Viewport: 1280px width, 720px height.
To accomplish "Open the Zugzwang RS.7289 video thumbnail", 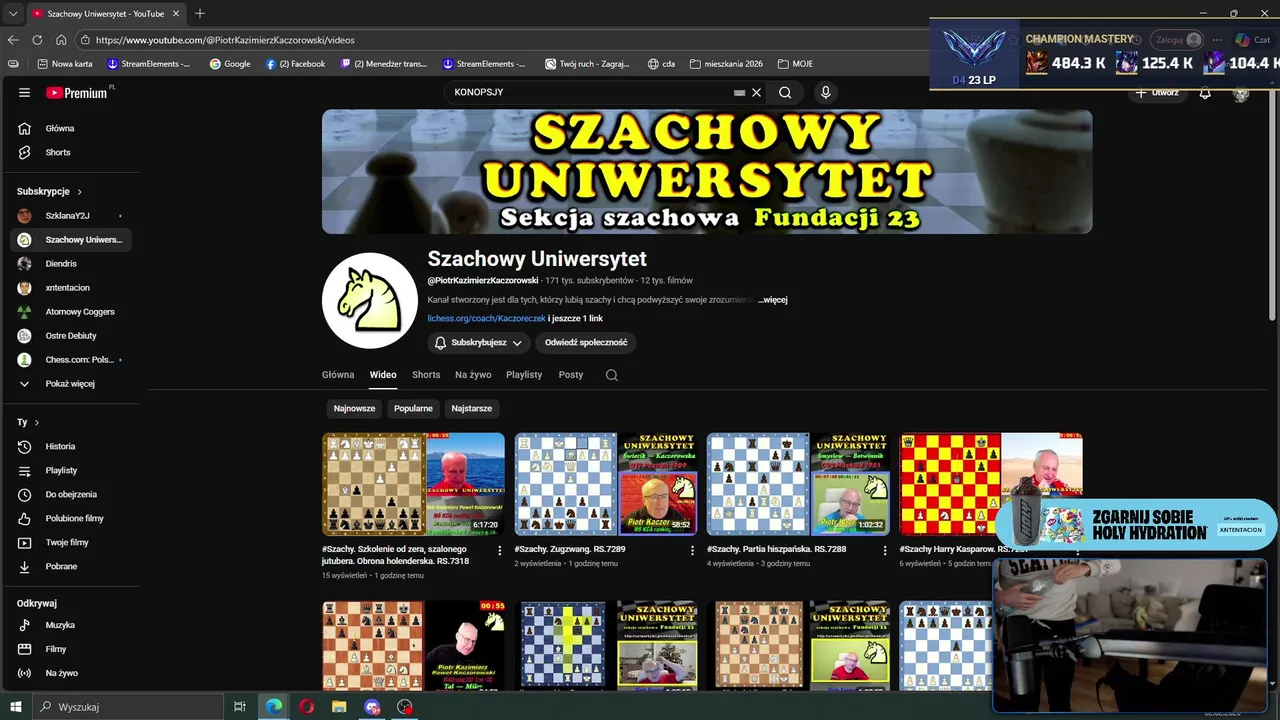I will click(x=606, y=484).
